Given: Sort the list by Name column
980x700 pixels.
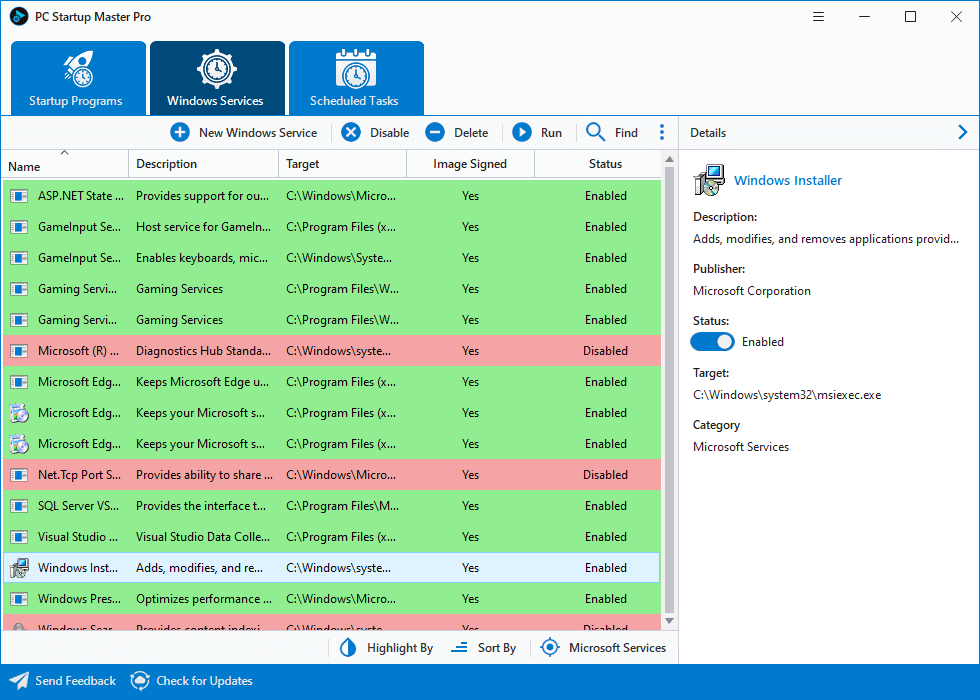Looking at the screenshot, I should point(65,164).
